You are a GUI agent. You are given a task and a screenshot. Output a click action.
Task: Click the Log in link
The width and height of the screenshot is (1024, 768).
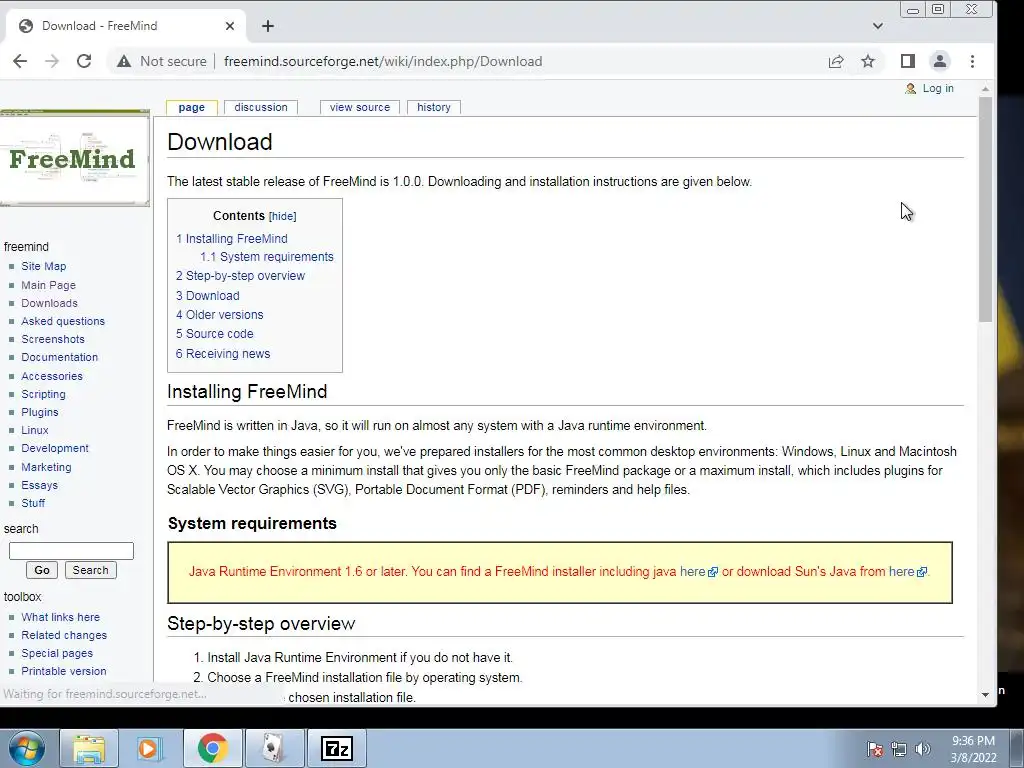pyautogui.click(x=938, y=88)
